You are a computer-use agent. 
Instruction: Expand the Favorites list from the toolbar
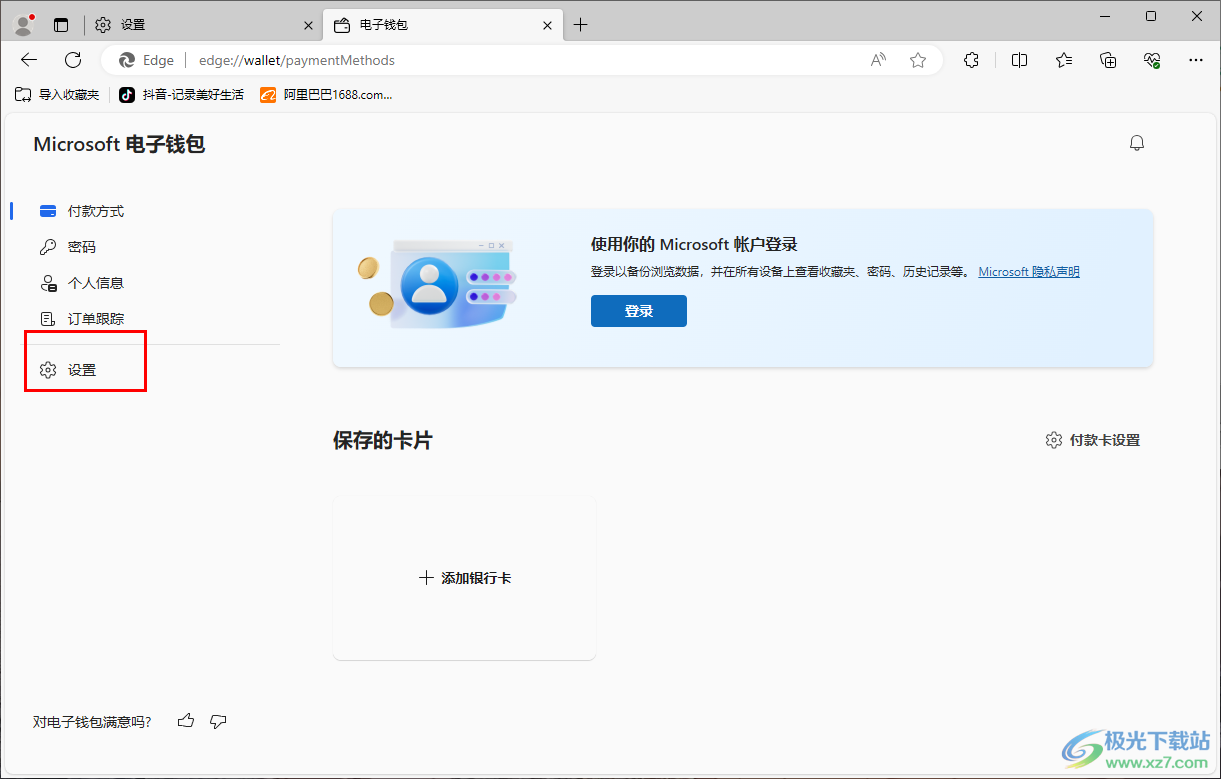(1063, 60)
